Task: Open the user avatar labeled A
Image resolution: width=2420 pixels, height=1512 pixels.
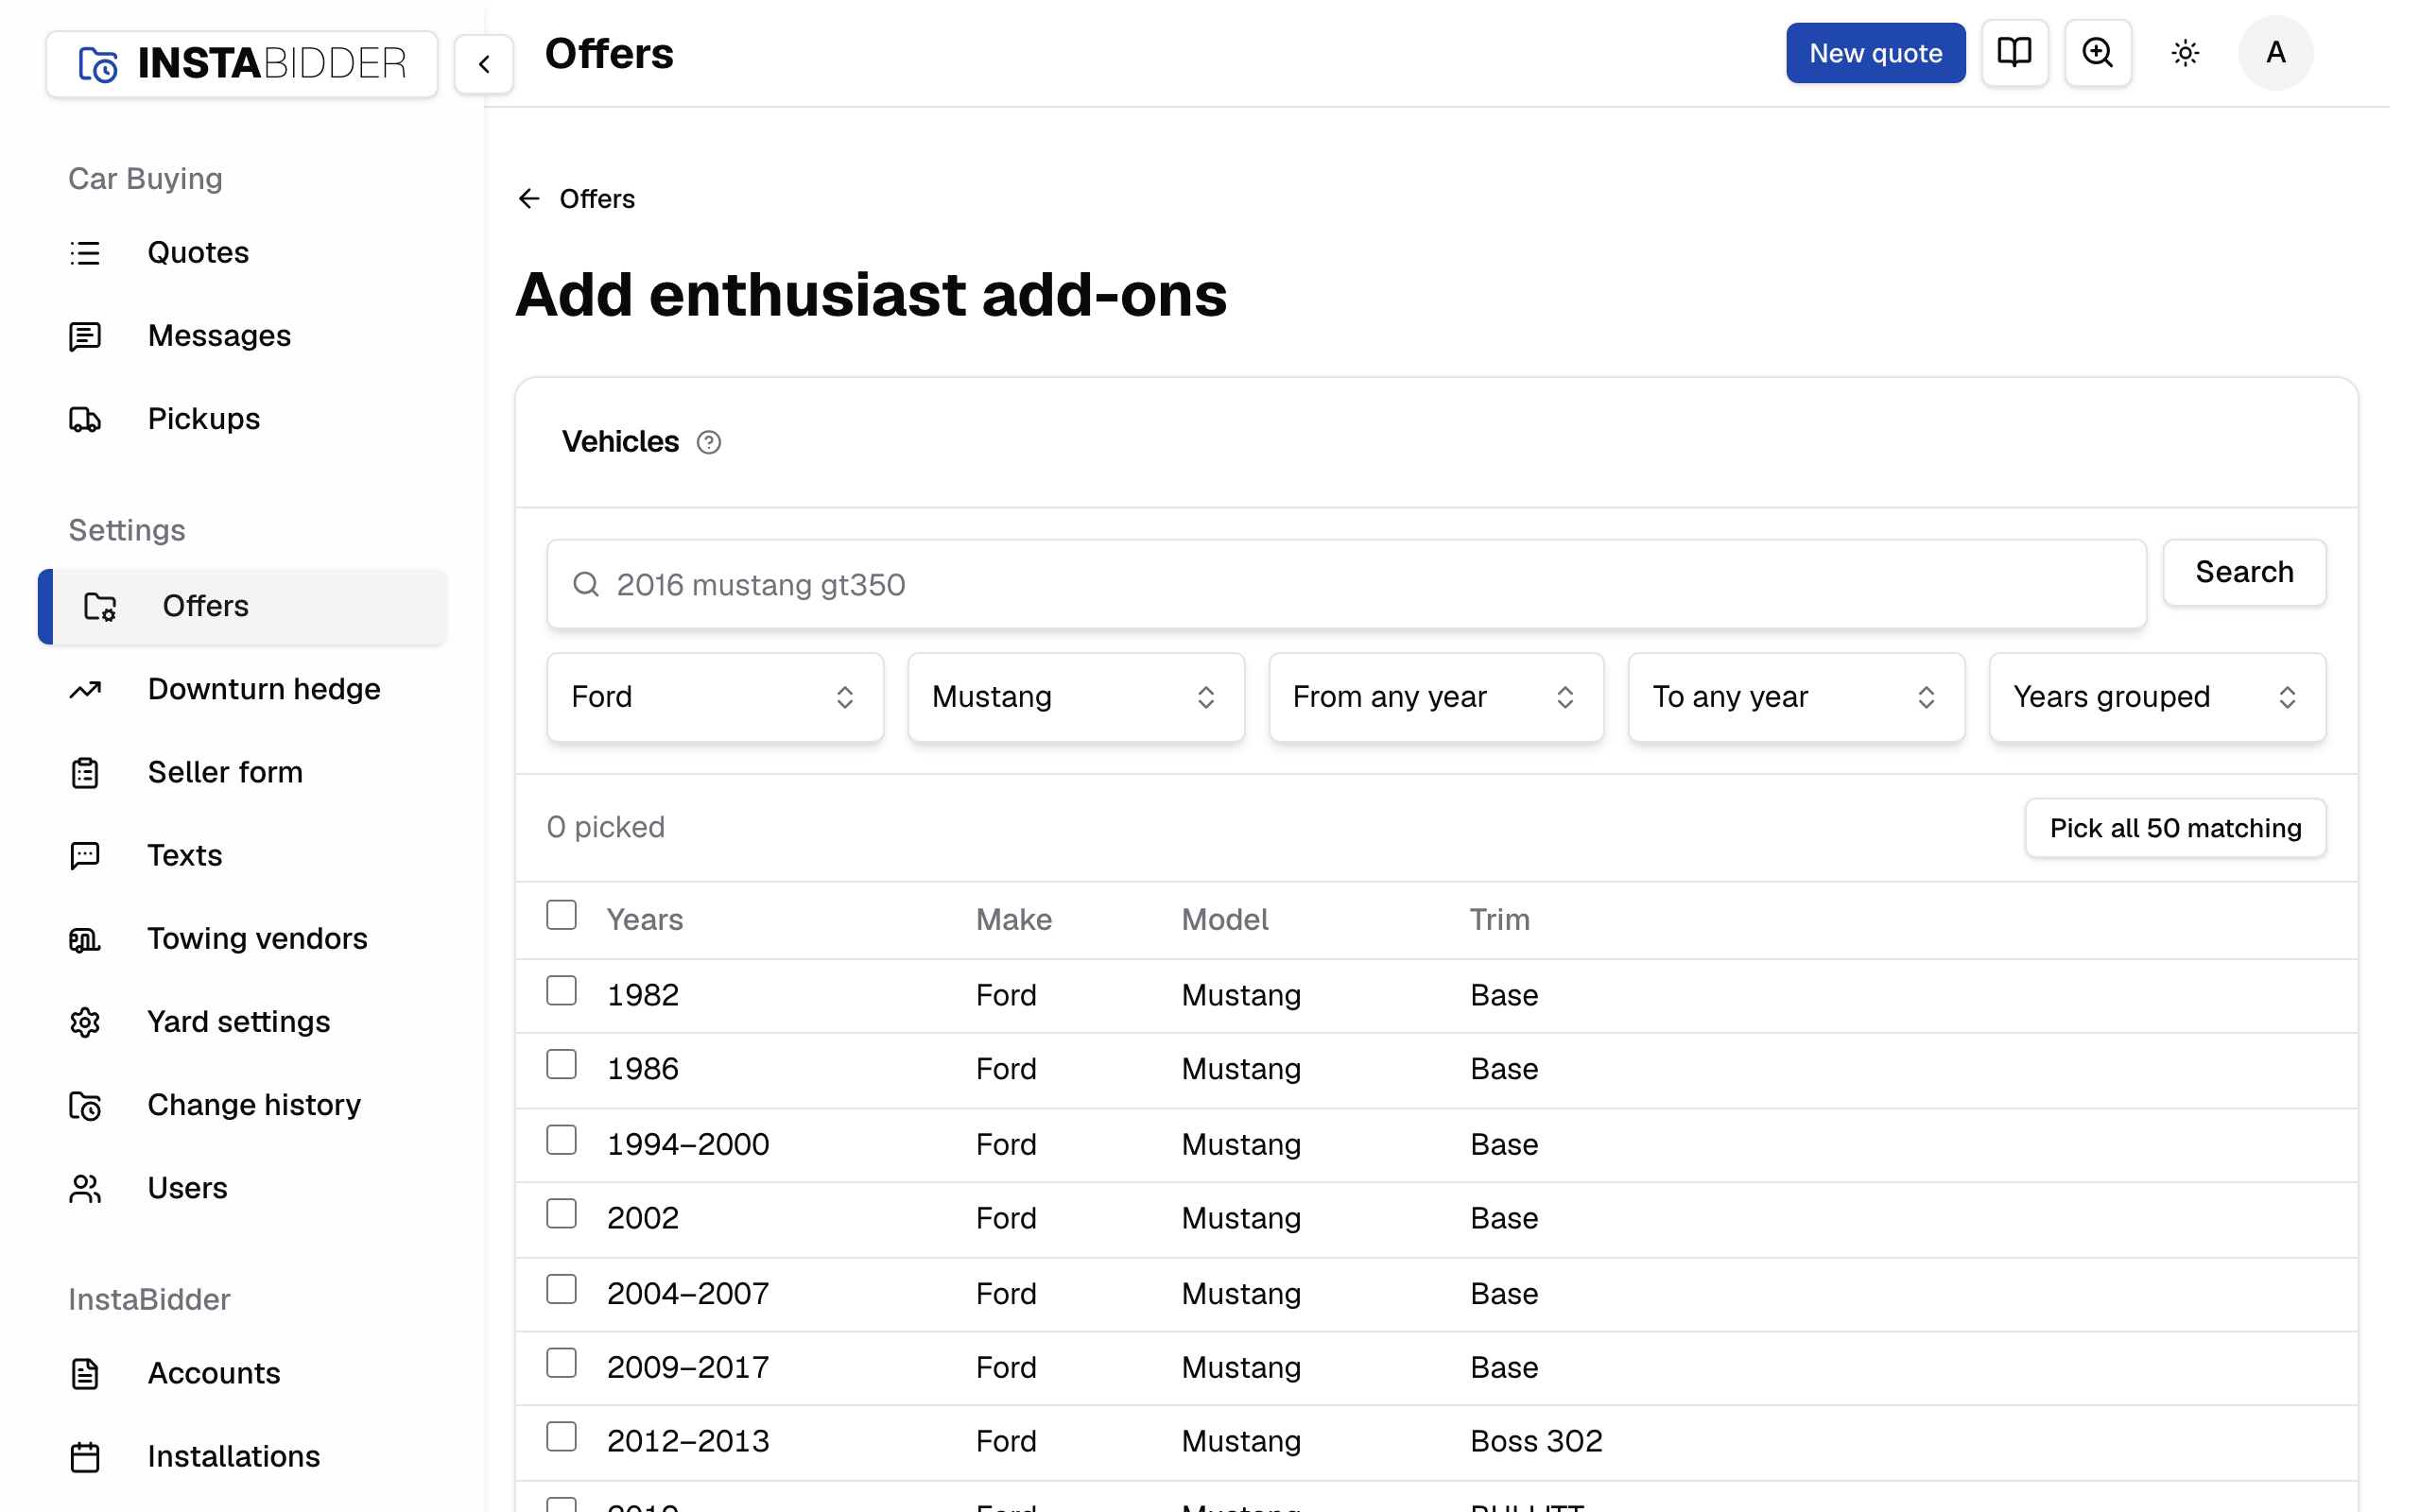Action: [2275, 53]
